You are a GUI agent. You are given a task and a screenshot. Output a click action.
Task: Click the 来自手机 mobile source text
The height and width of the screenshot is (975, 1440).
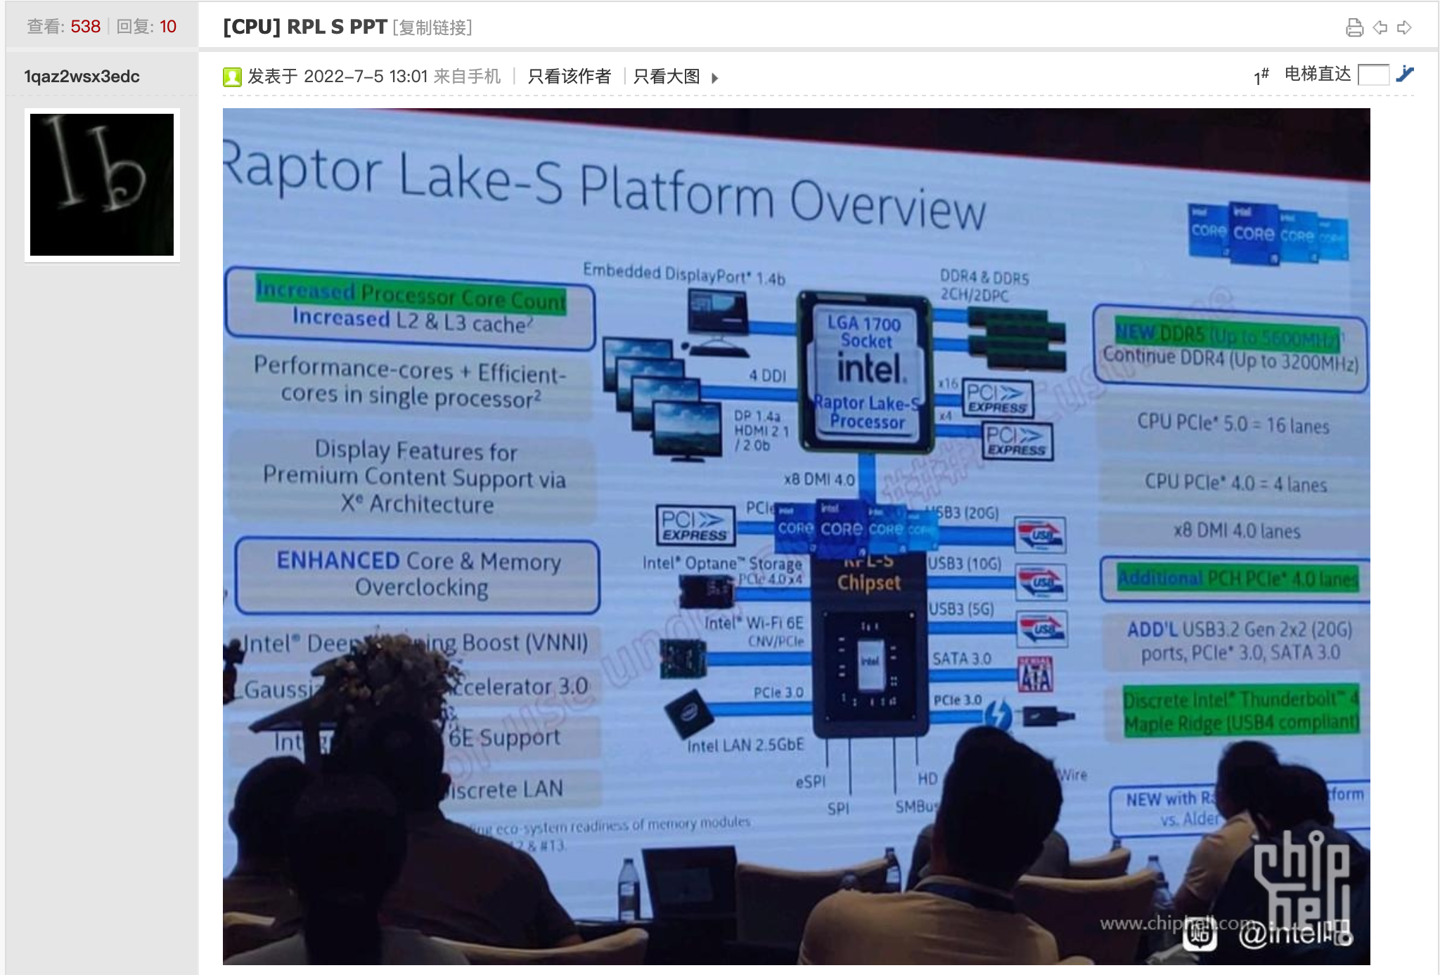[467, 77]
